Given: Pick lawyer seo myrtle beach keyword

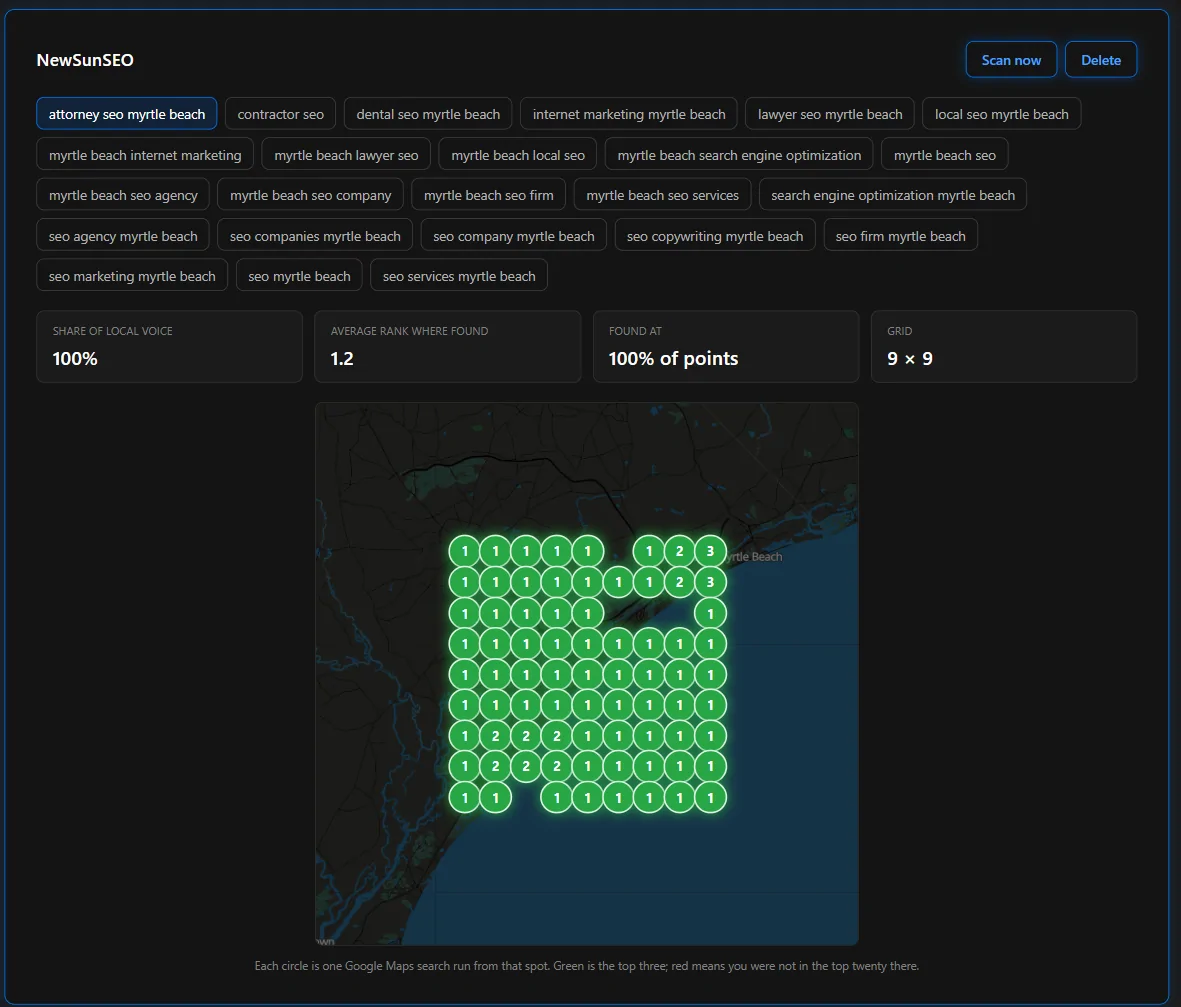Looking at the screenshot, I should [829, 114].
